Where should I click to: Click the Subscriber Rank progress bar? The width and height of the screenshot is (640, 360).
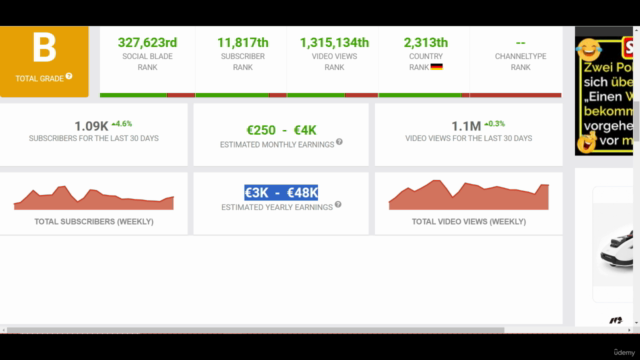tap(241, 95)
